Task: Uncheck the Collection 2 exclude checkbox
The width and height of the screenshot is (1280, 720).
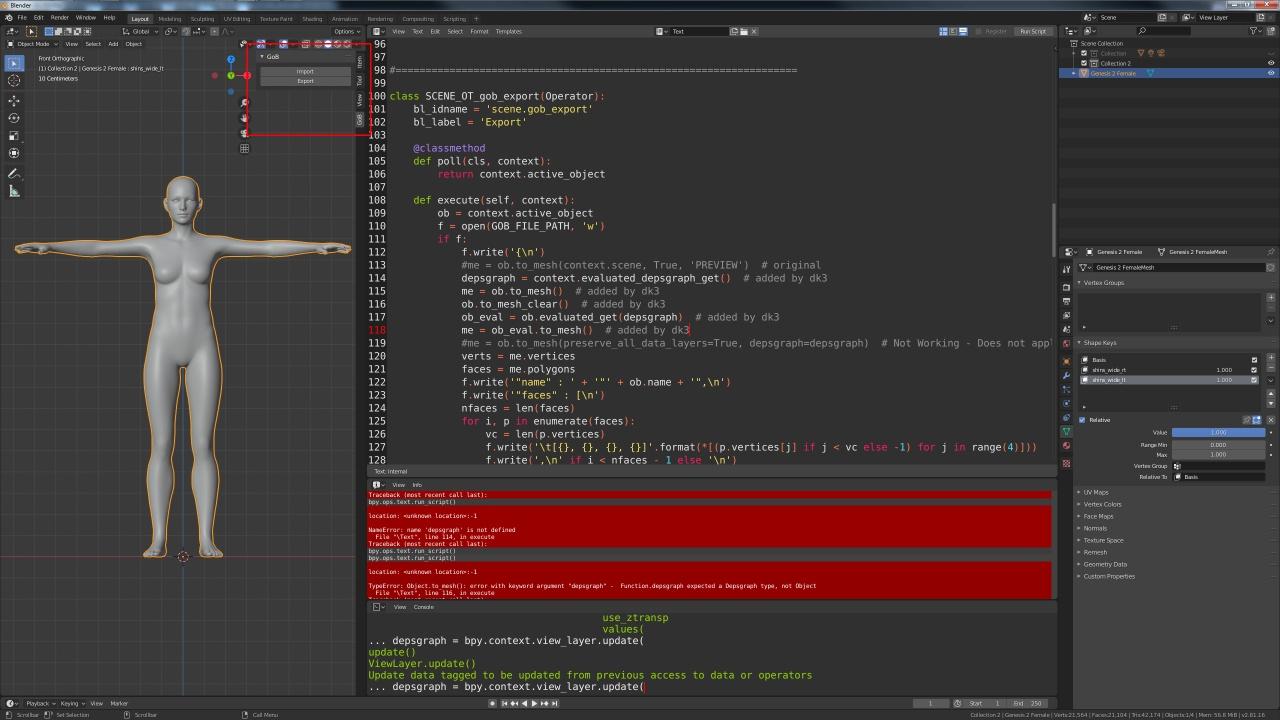Action: [1083, 63]
